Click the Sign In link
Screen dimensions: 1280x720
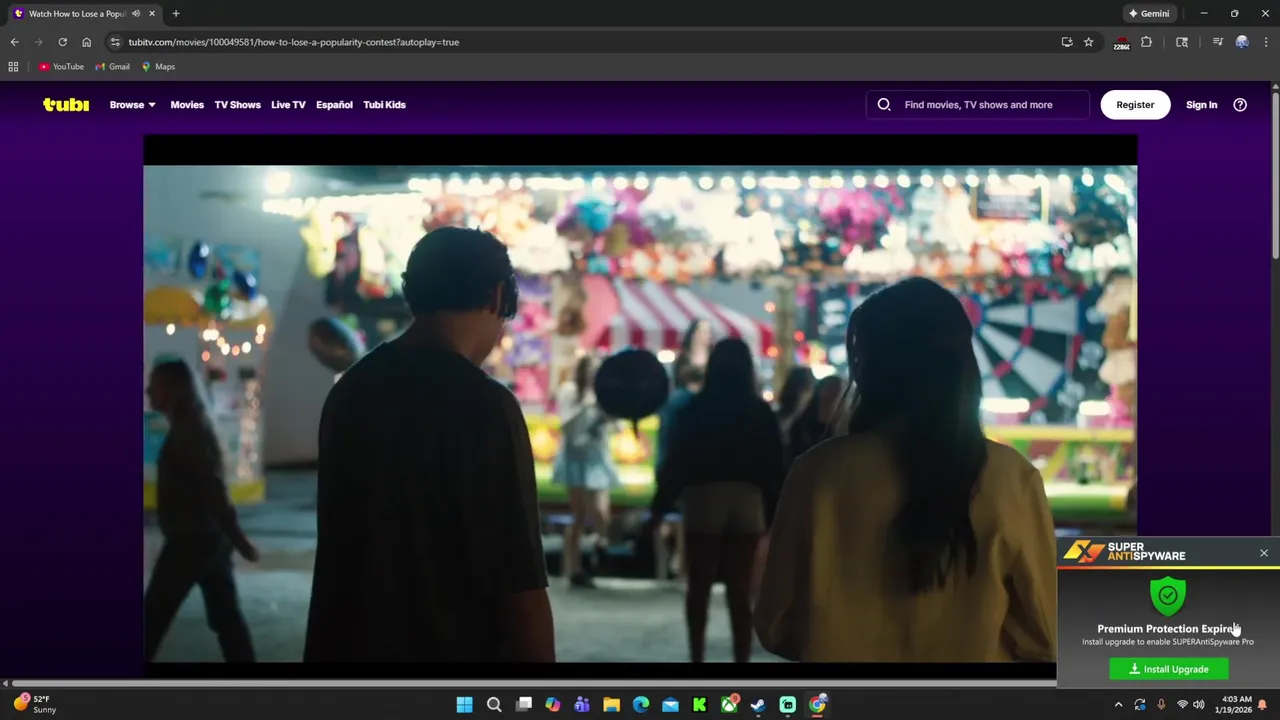[1201, 104]
